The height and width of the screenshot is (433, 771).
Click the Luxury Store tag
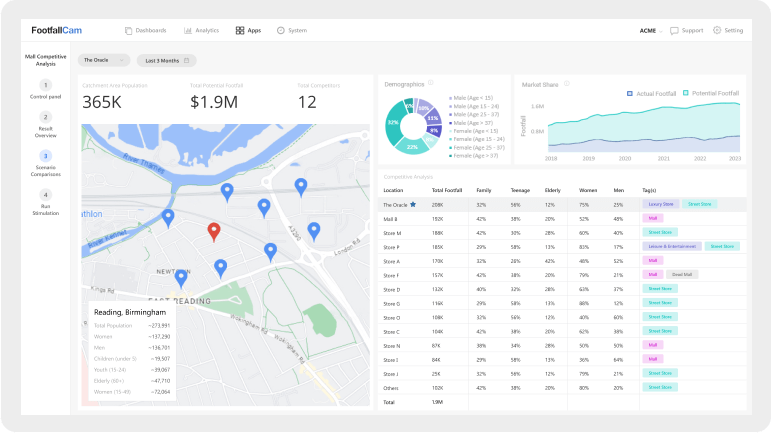(660, 204)
